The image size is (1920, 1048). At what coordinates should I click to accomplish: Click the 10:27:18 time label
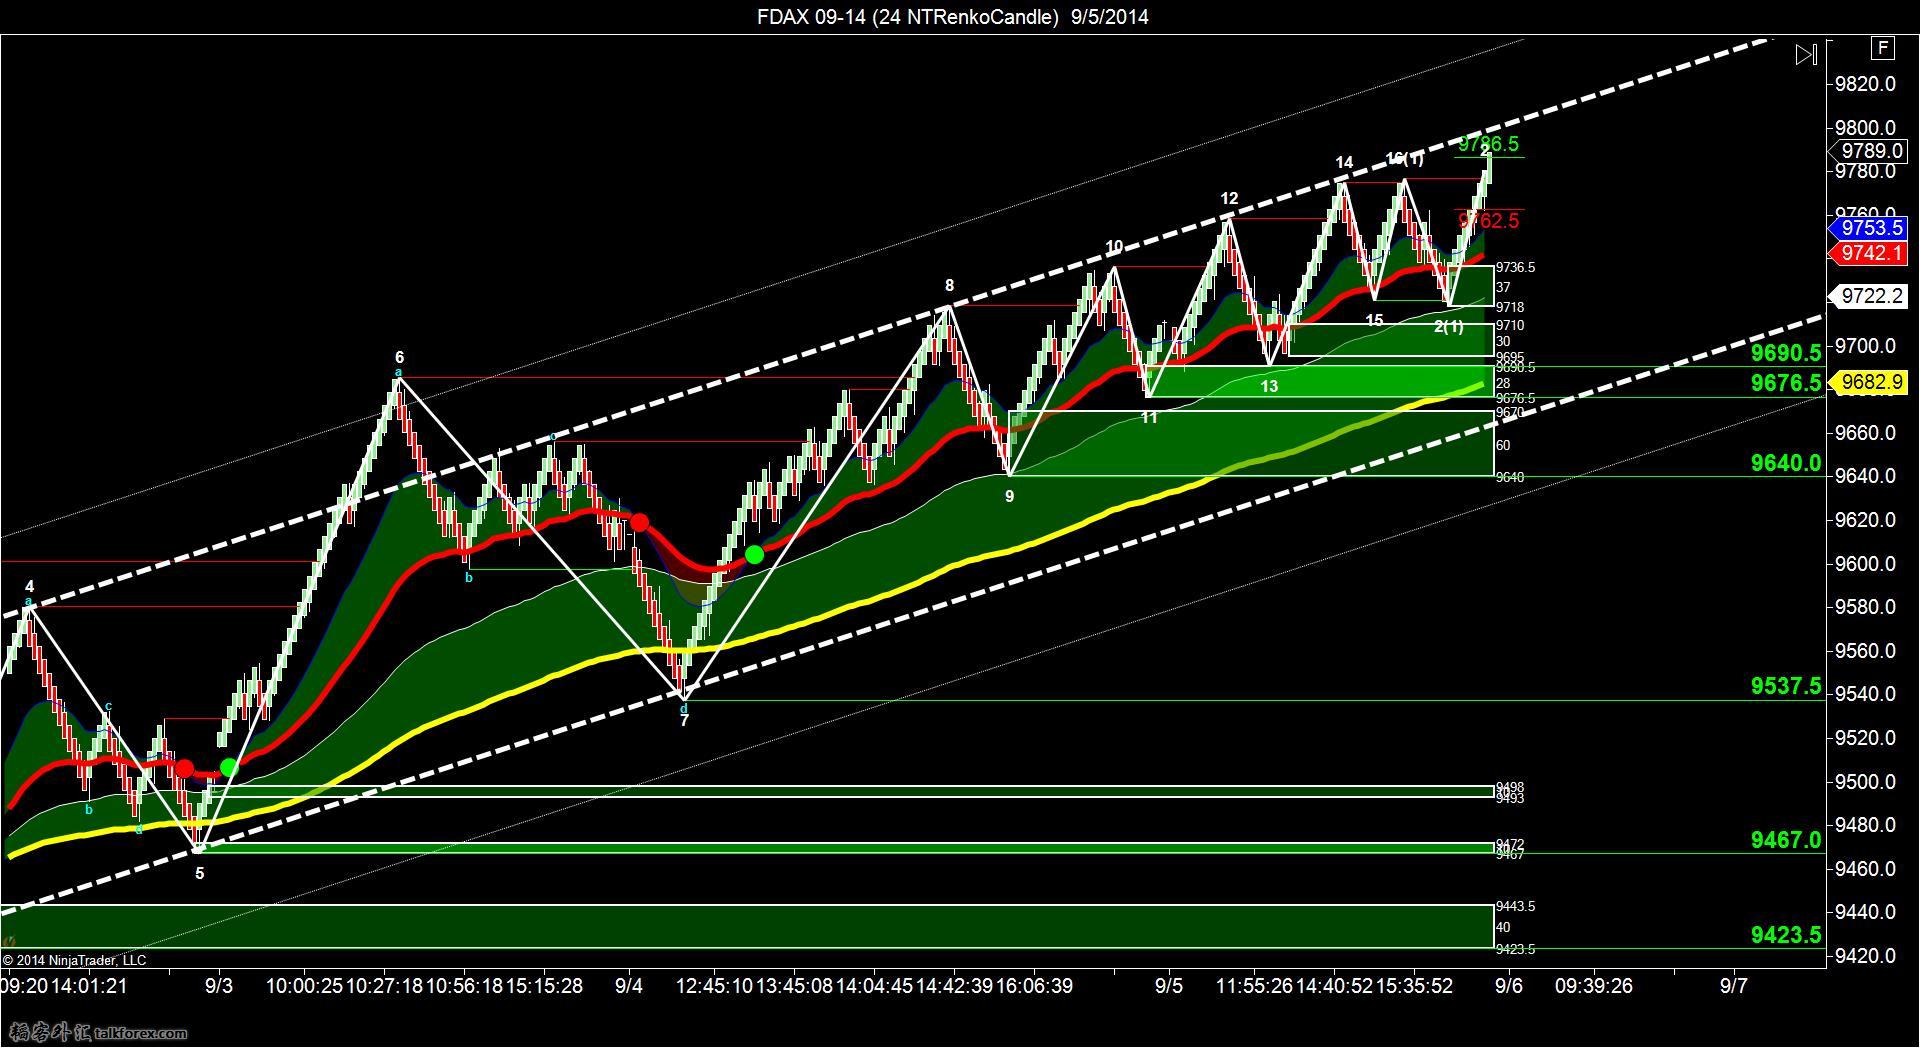[384, 986]
